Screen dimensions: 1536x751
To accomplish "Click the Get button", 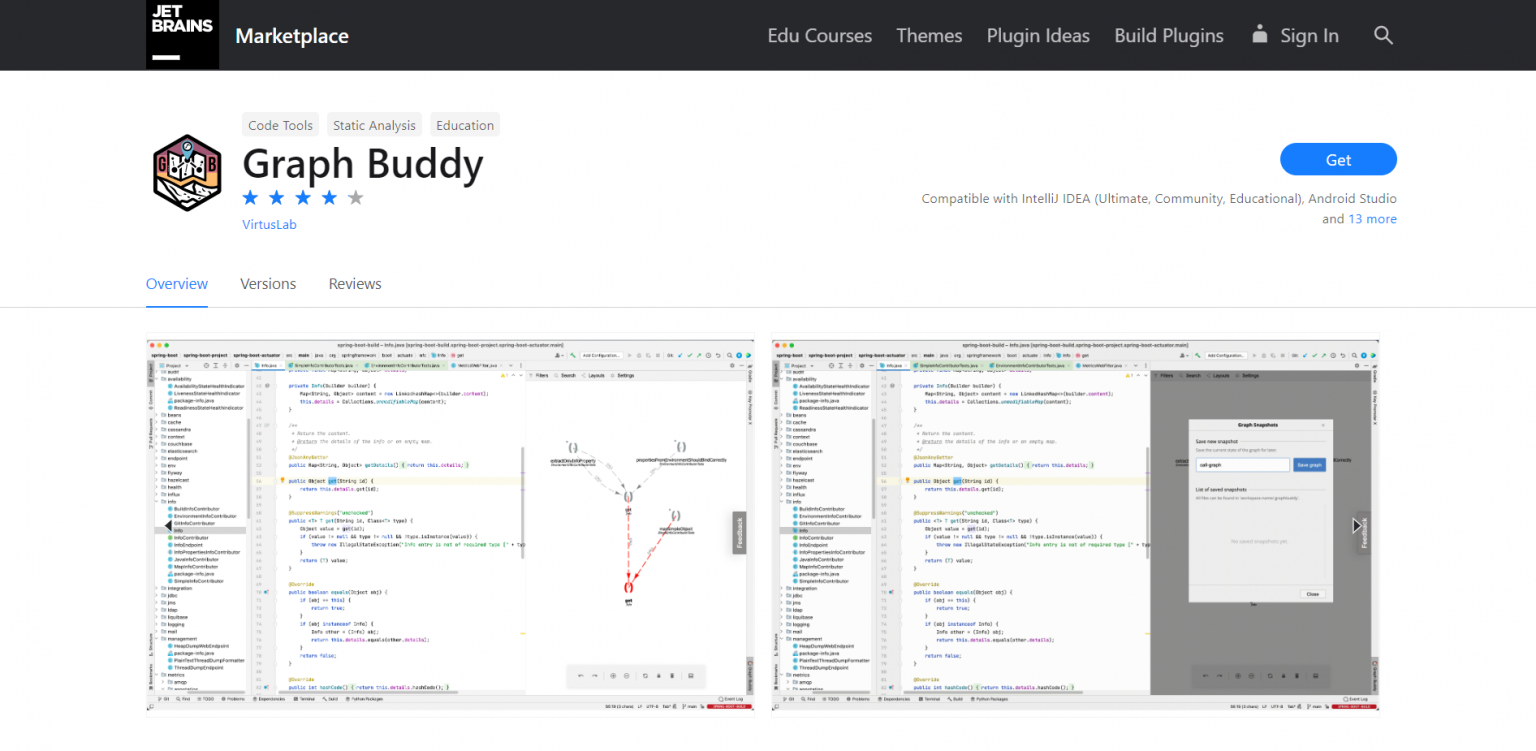I will click(1338, 159).
